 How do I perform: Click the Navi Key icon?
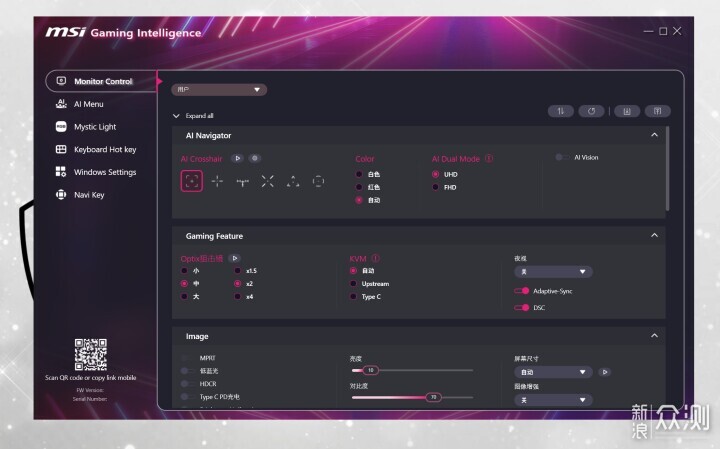point(61,195)
